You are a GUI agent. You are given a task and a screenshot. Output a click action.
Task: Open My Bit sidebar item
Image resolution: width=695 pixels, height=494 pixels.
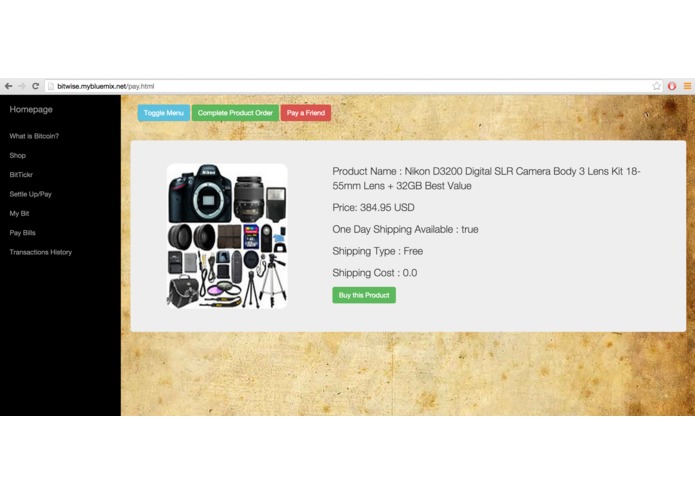[20, 214]
